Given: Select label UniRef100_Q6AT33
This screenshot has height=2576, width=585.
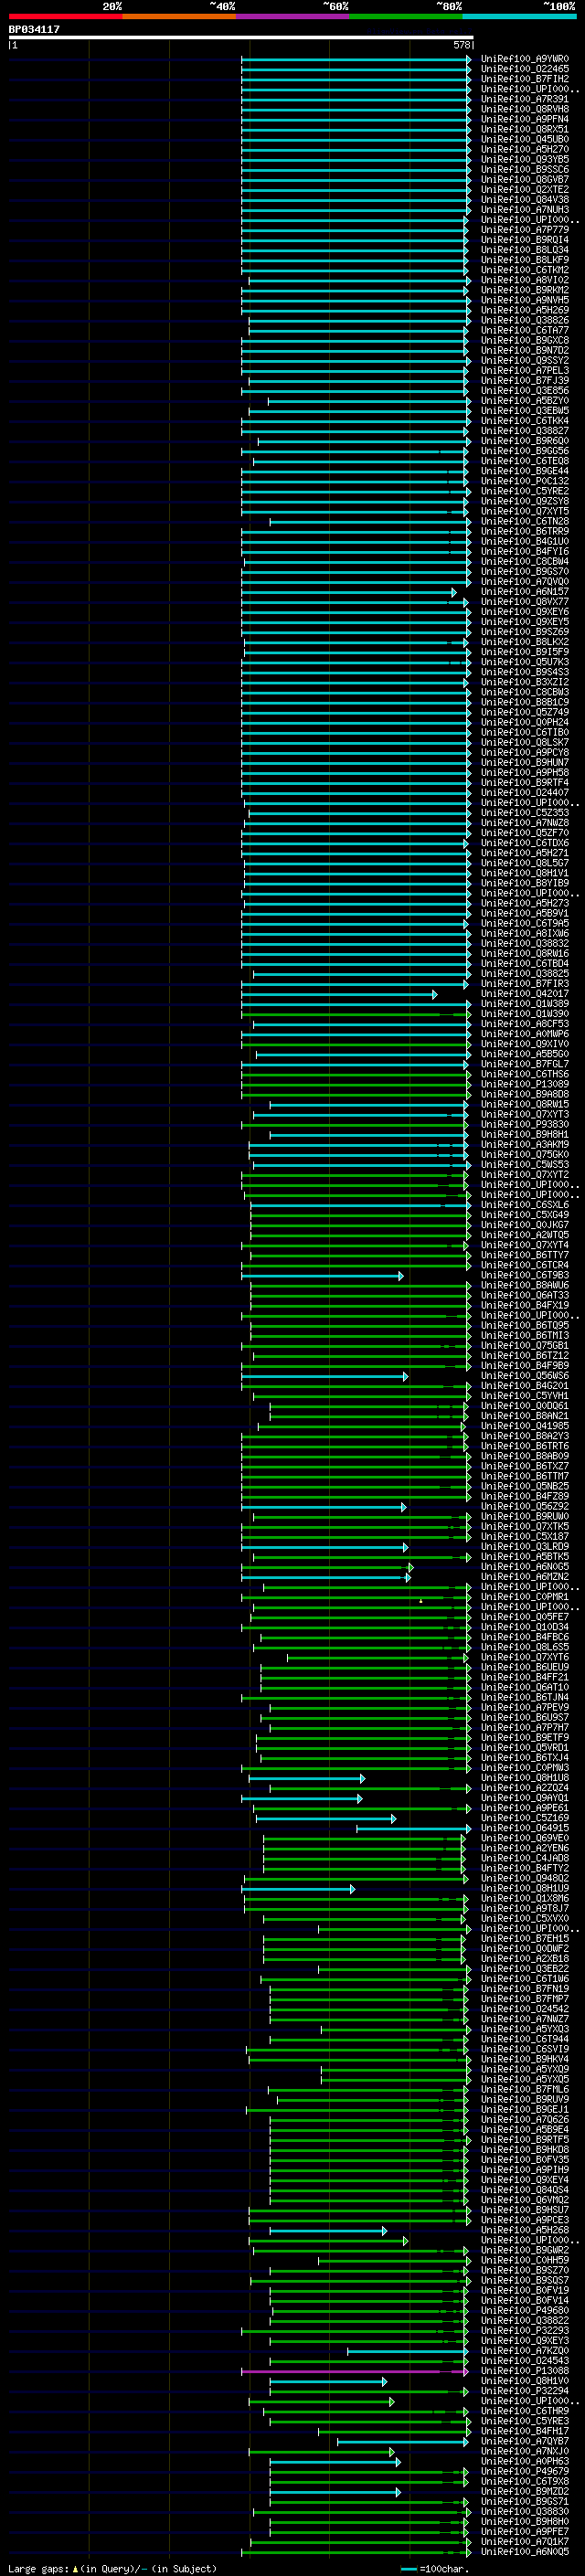Looking at the screenshot, I should point(525,1295).
